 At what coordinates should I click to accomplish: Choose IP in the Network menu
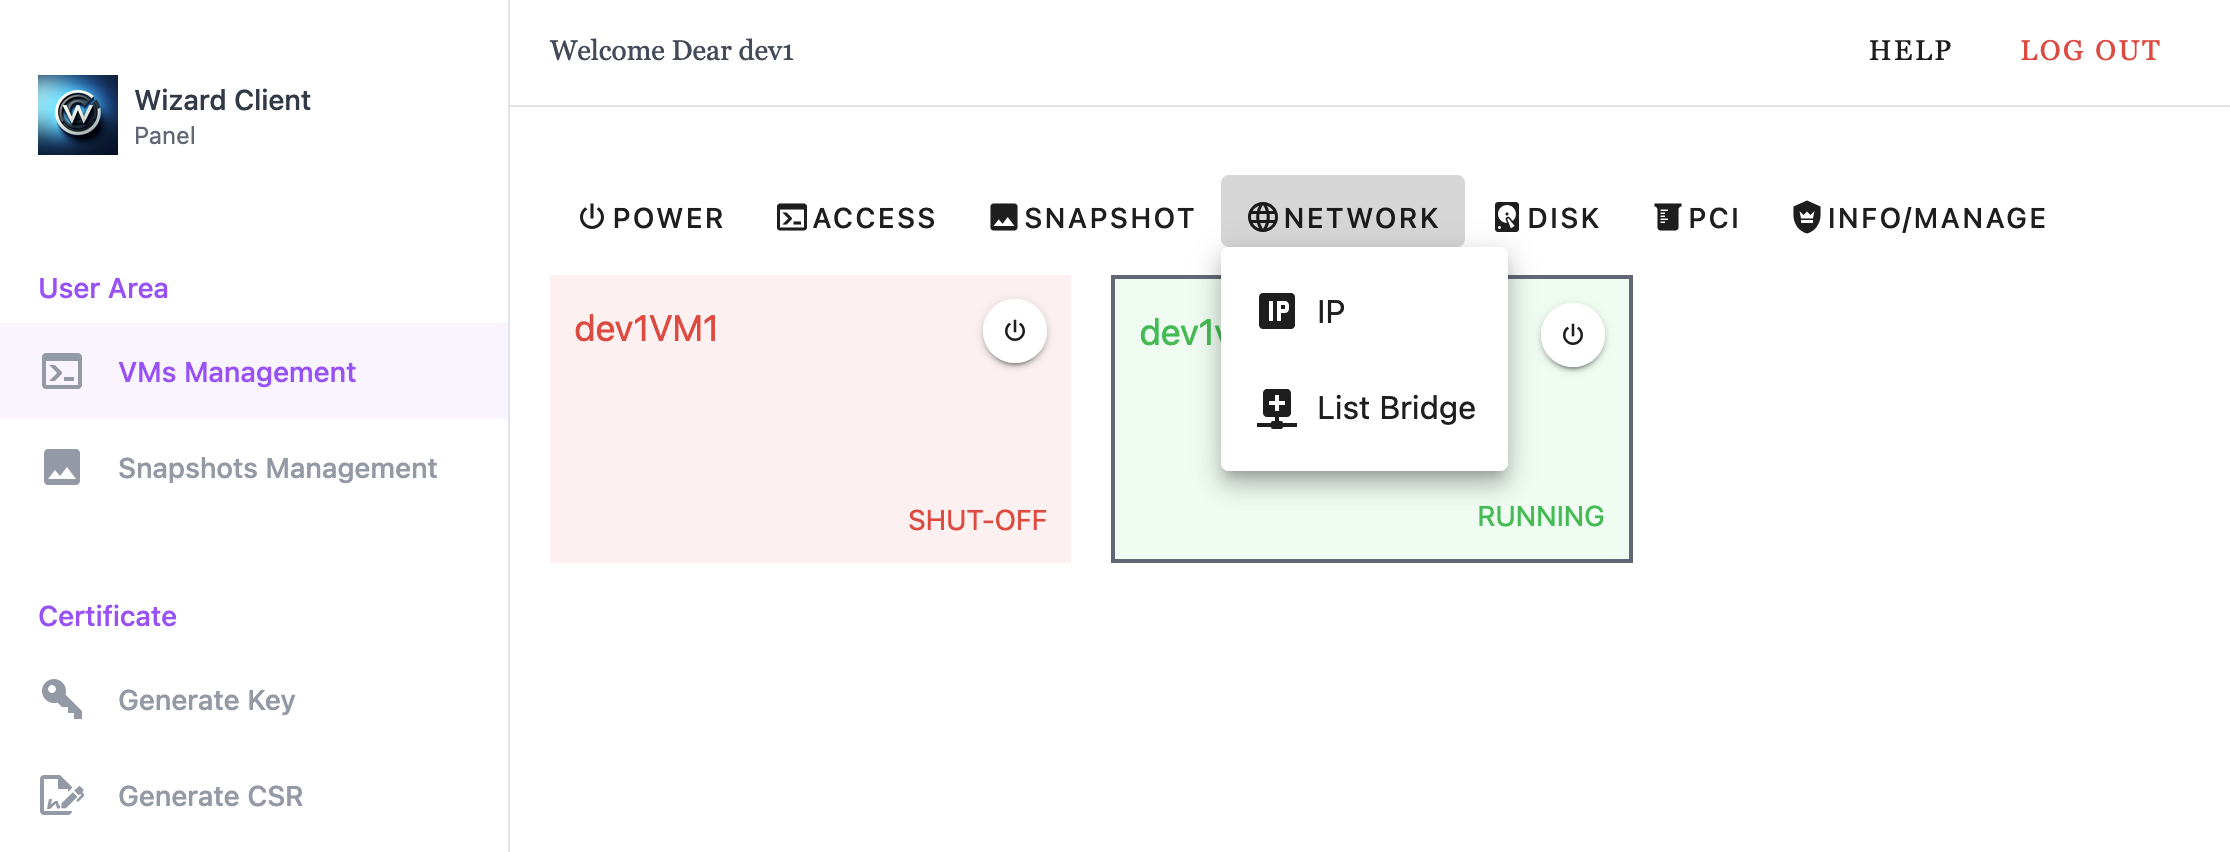coord(1331,311)
